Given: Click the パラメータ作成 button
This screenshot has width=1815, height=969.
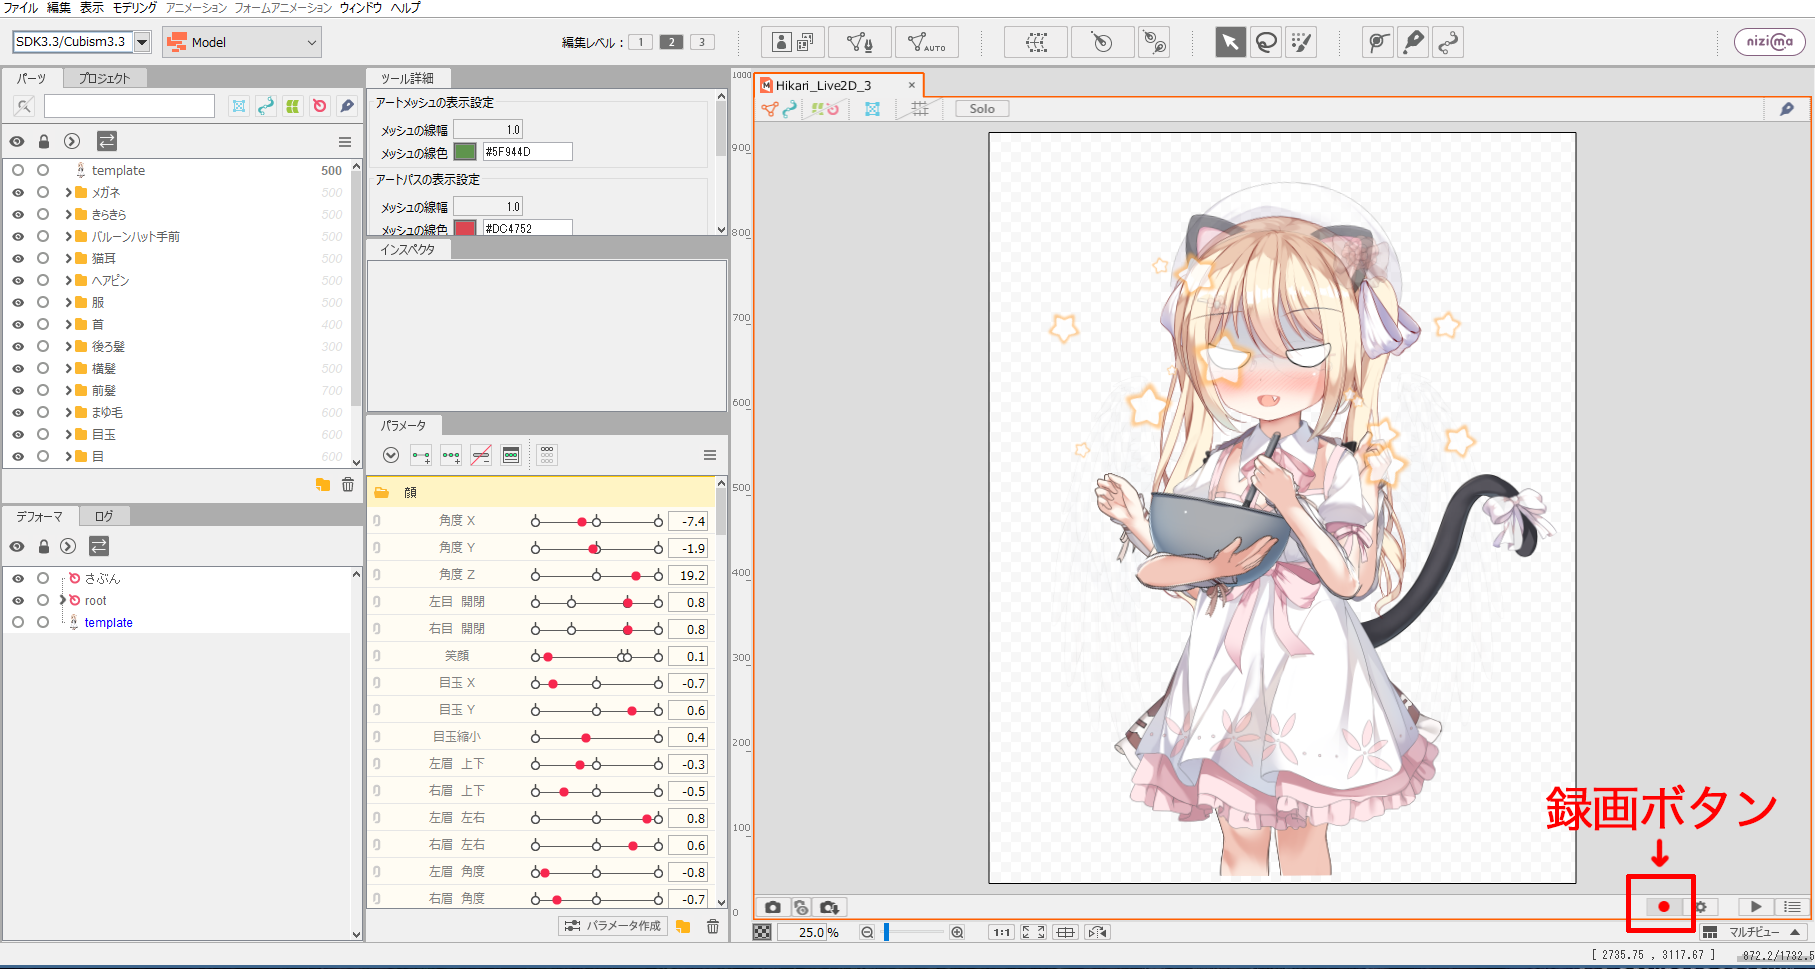Looking at the screenshot, I should [x=613, y=926].
